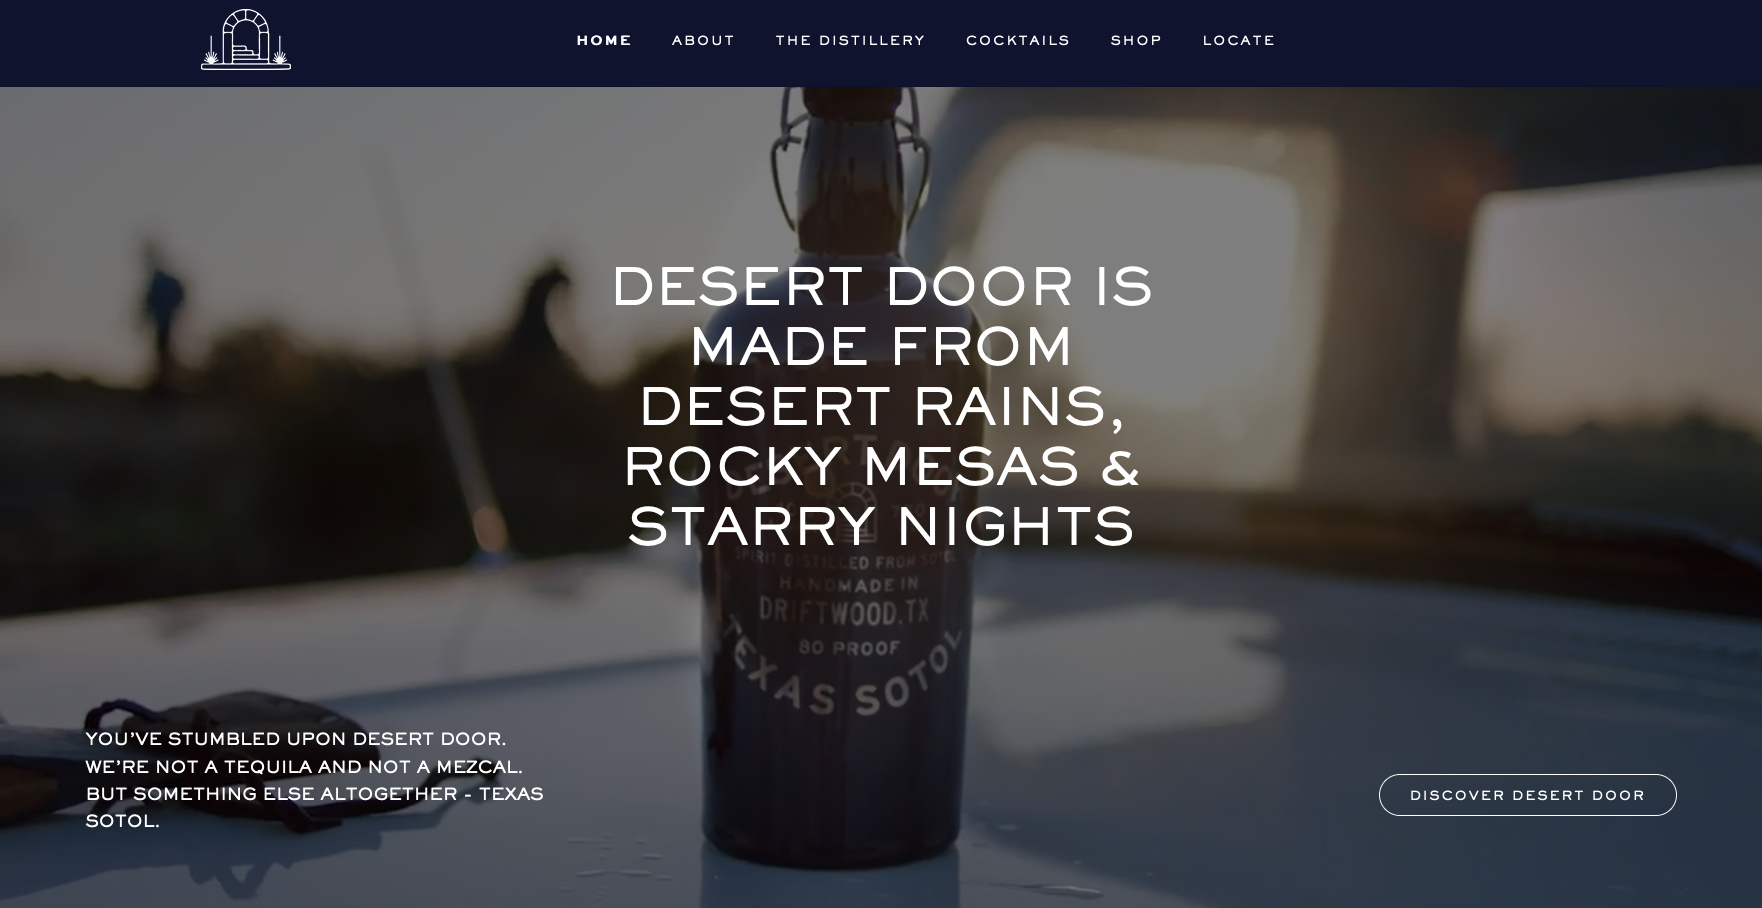Click the empty navy header area right of LOCATE
This screenshot has height=908, width=1762.
point(1520,43)
